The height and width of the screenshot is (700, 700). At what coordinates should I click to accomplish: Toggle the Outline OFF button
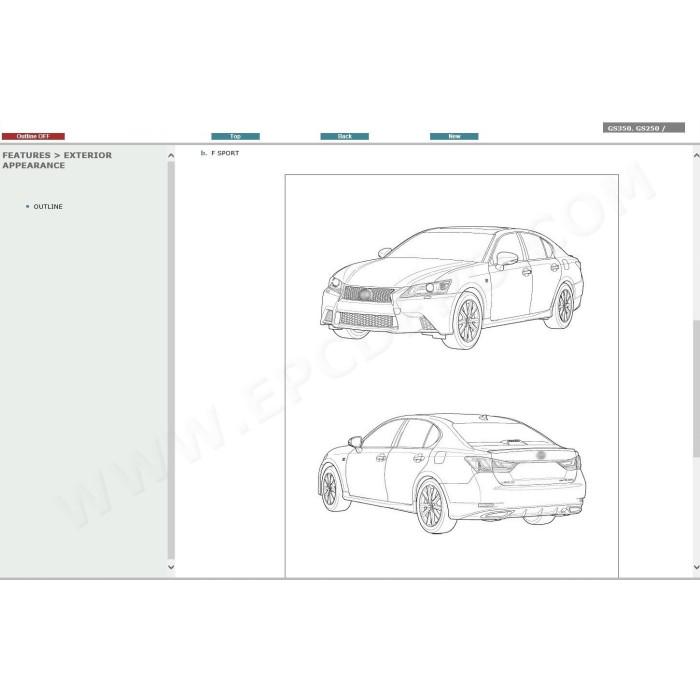(x=33, y=136)
